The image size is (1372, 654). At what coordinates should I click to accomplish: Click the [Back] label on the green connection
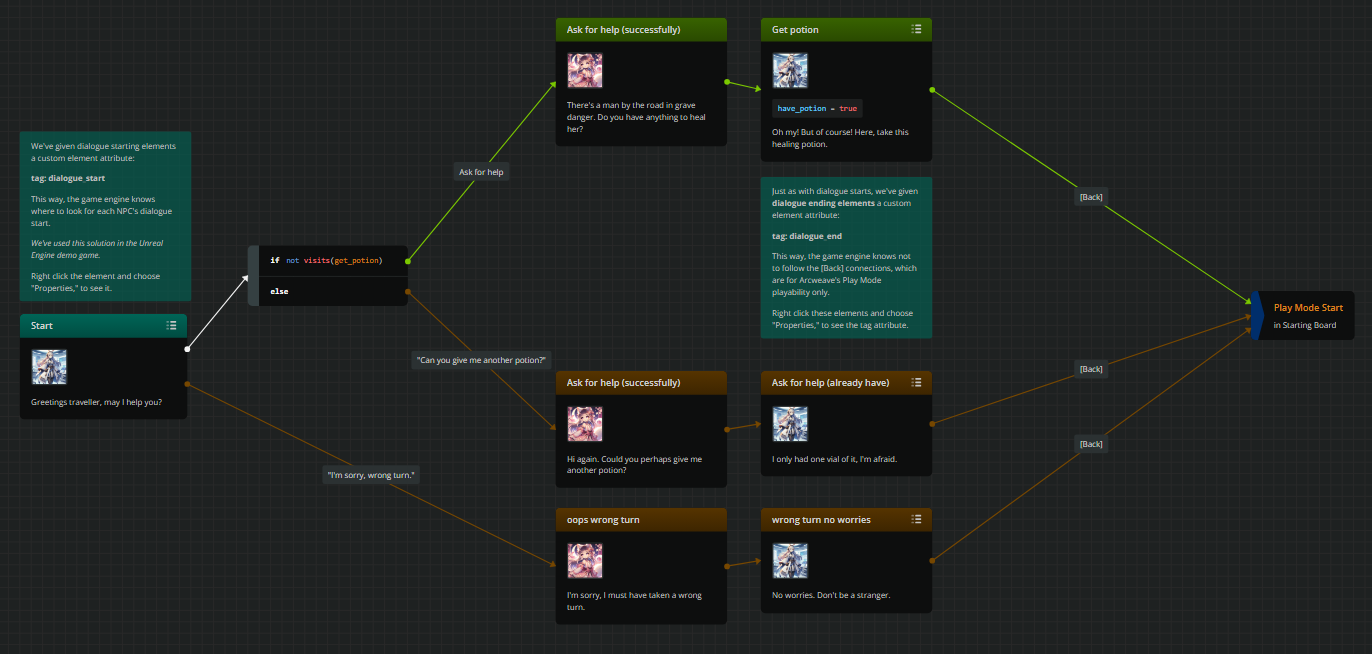point(1090,197)
